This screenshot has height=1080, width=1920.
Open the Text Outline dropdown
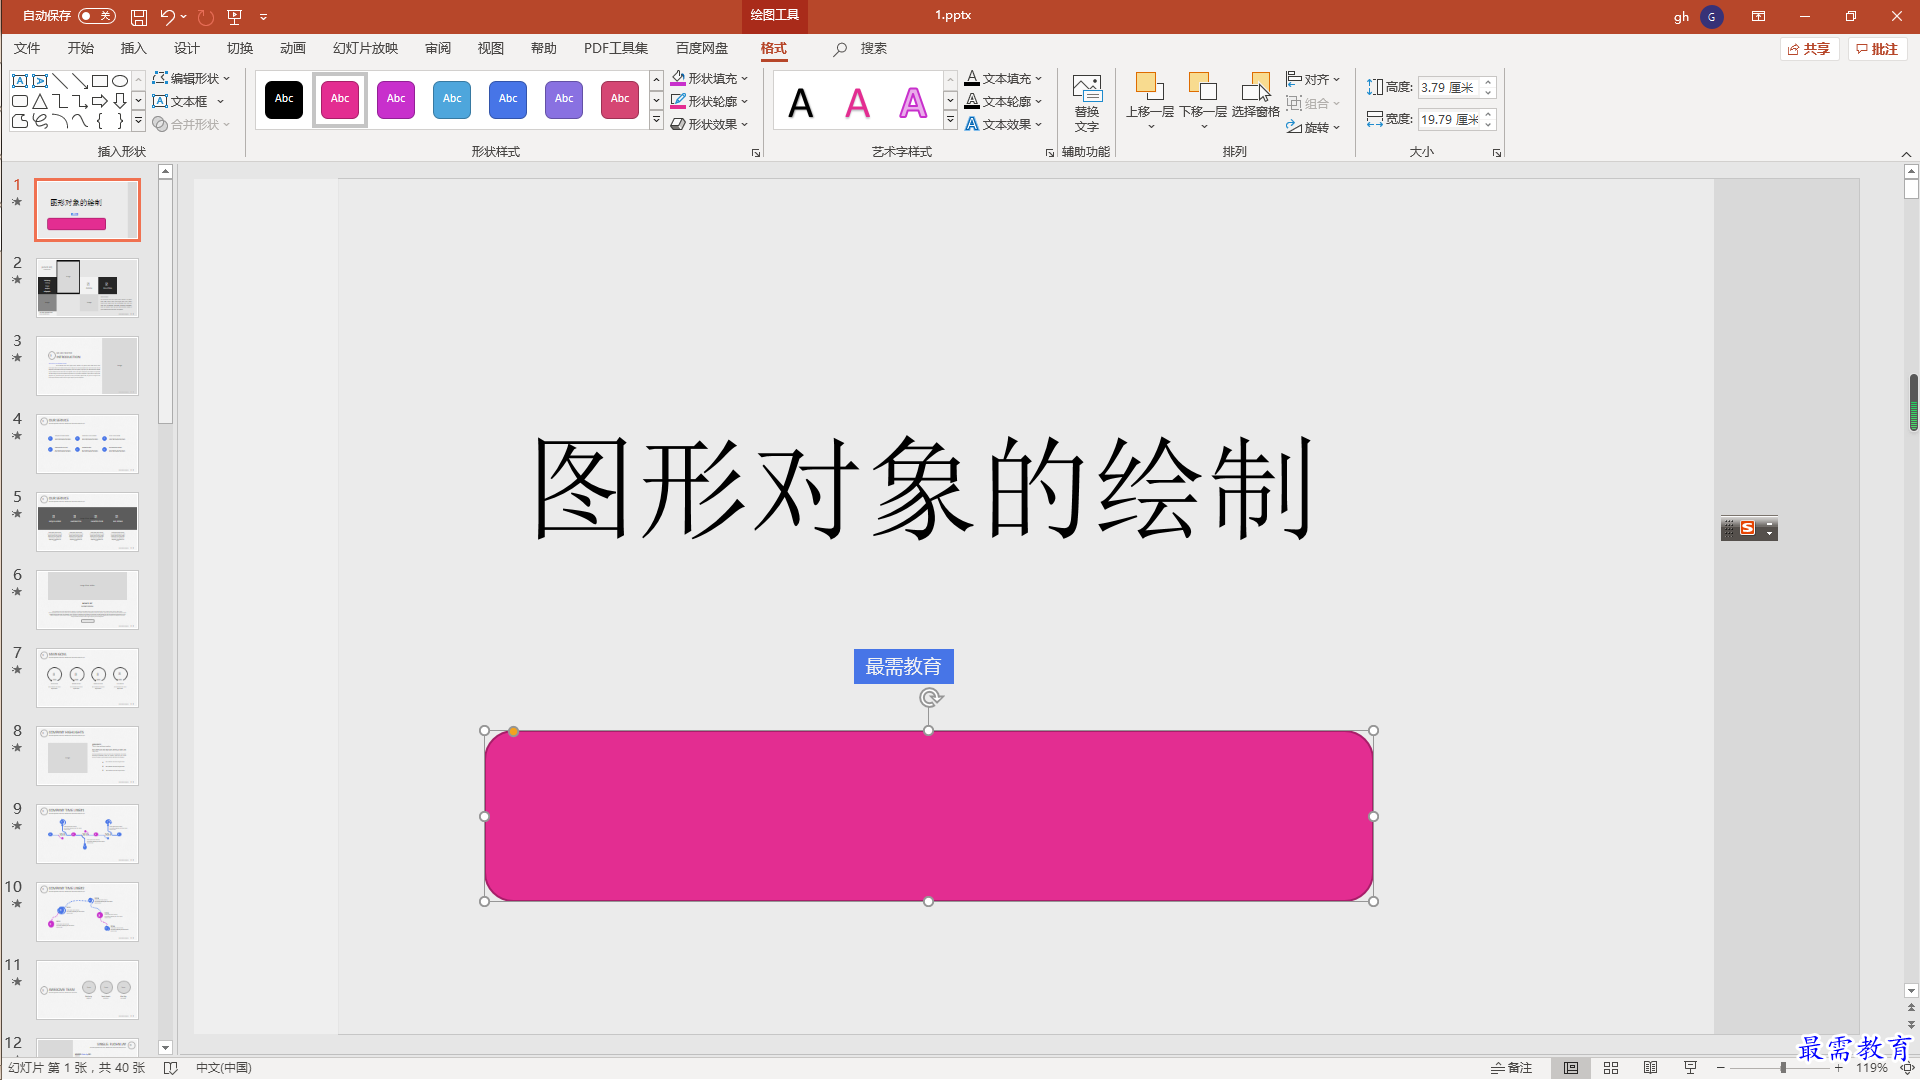1003,101
